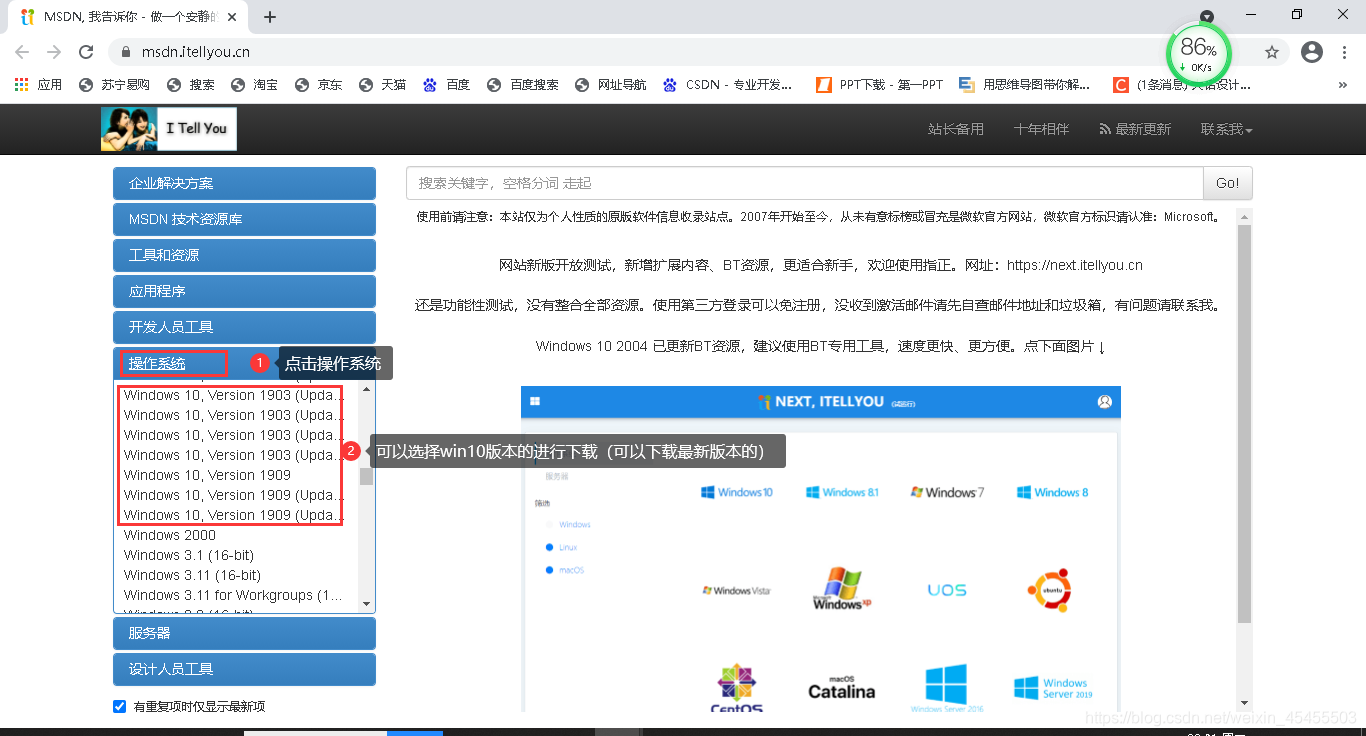Open the Chrome profile avatar
The width and height of the screenshot is (1366, 736).
click(x=1312, y=52)
